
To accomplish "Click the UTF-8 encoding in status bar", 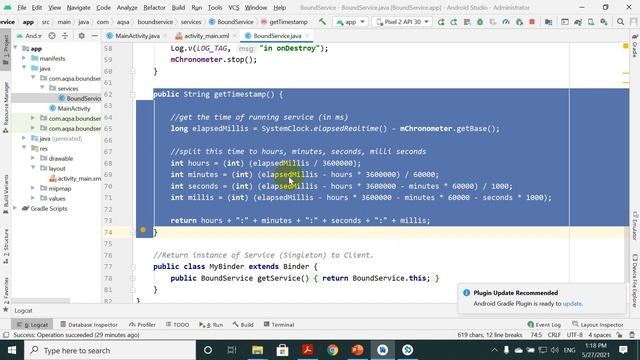I will (x=574, y=335).
